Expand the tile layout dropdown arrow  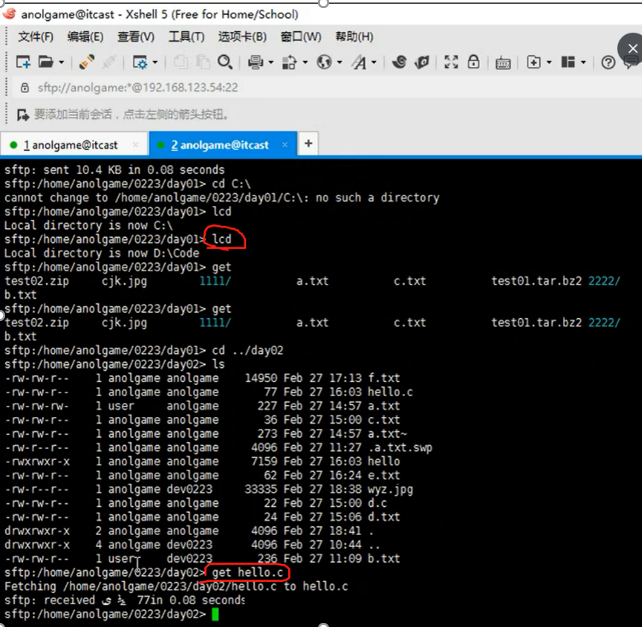[583, 62]
